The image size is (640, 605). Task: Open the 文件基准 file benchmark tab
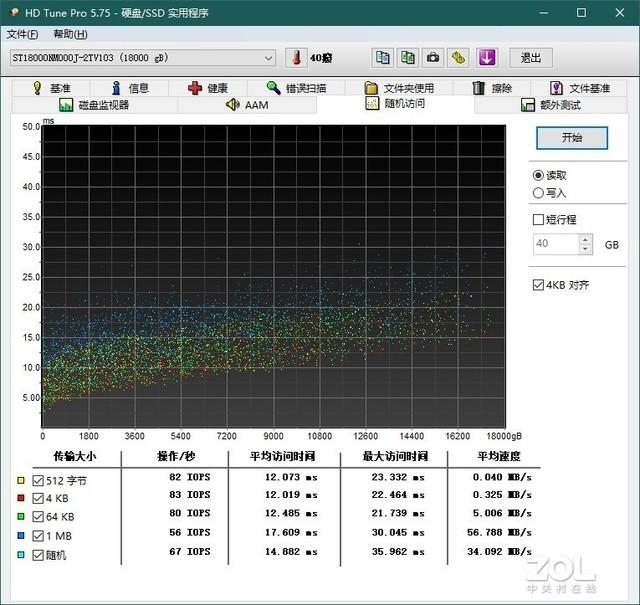tap(580, 88)
